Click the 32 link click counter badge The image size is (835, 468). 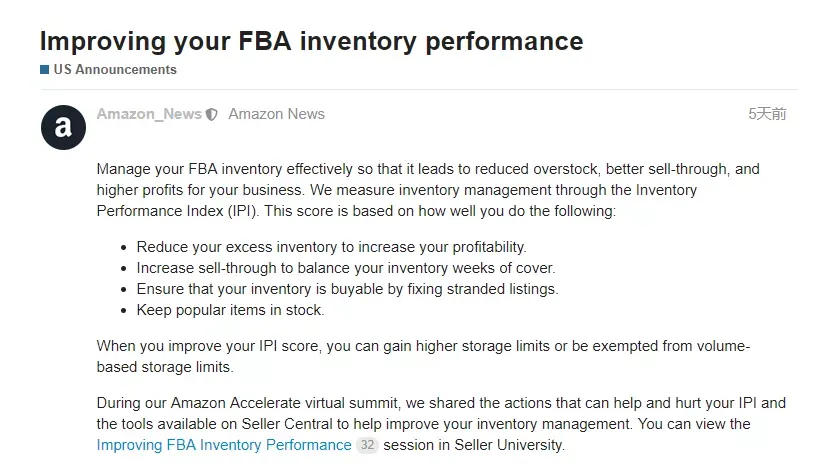(367, 445)
